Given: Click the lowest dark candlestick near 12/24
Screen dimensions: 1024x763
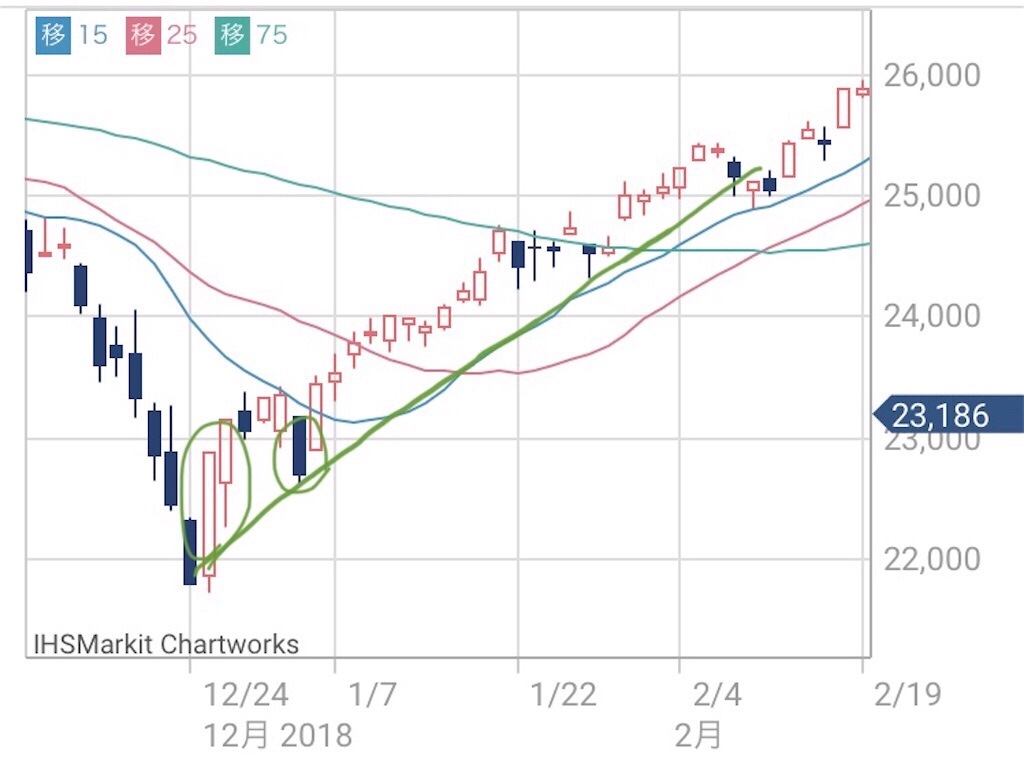Looking at the screenshot, I should [x=190, y=551].
